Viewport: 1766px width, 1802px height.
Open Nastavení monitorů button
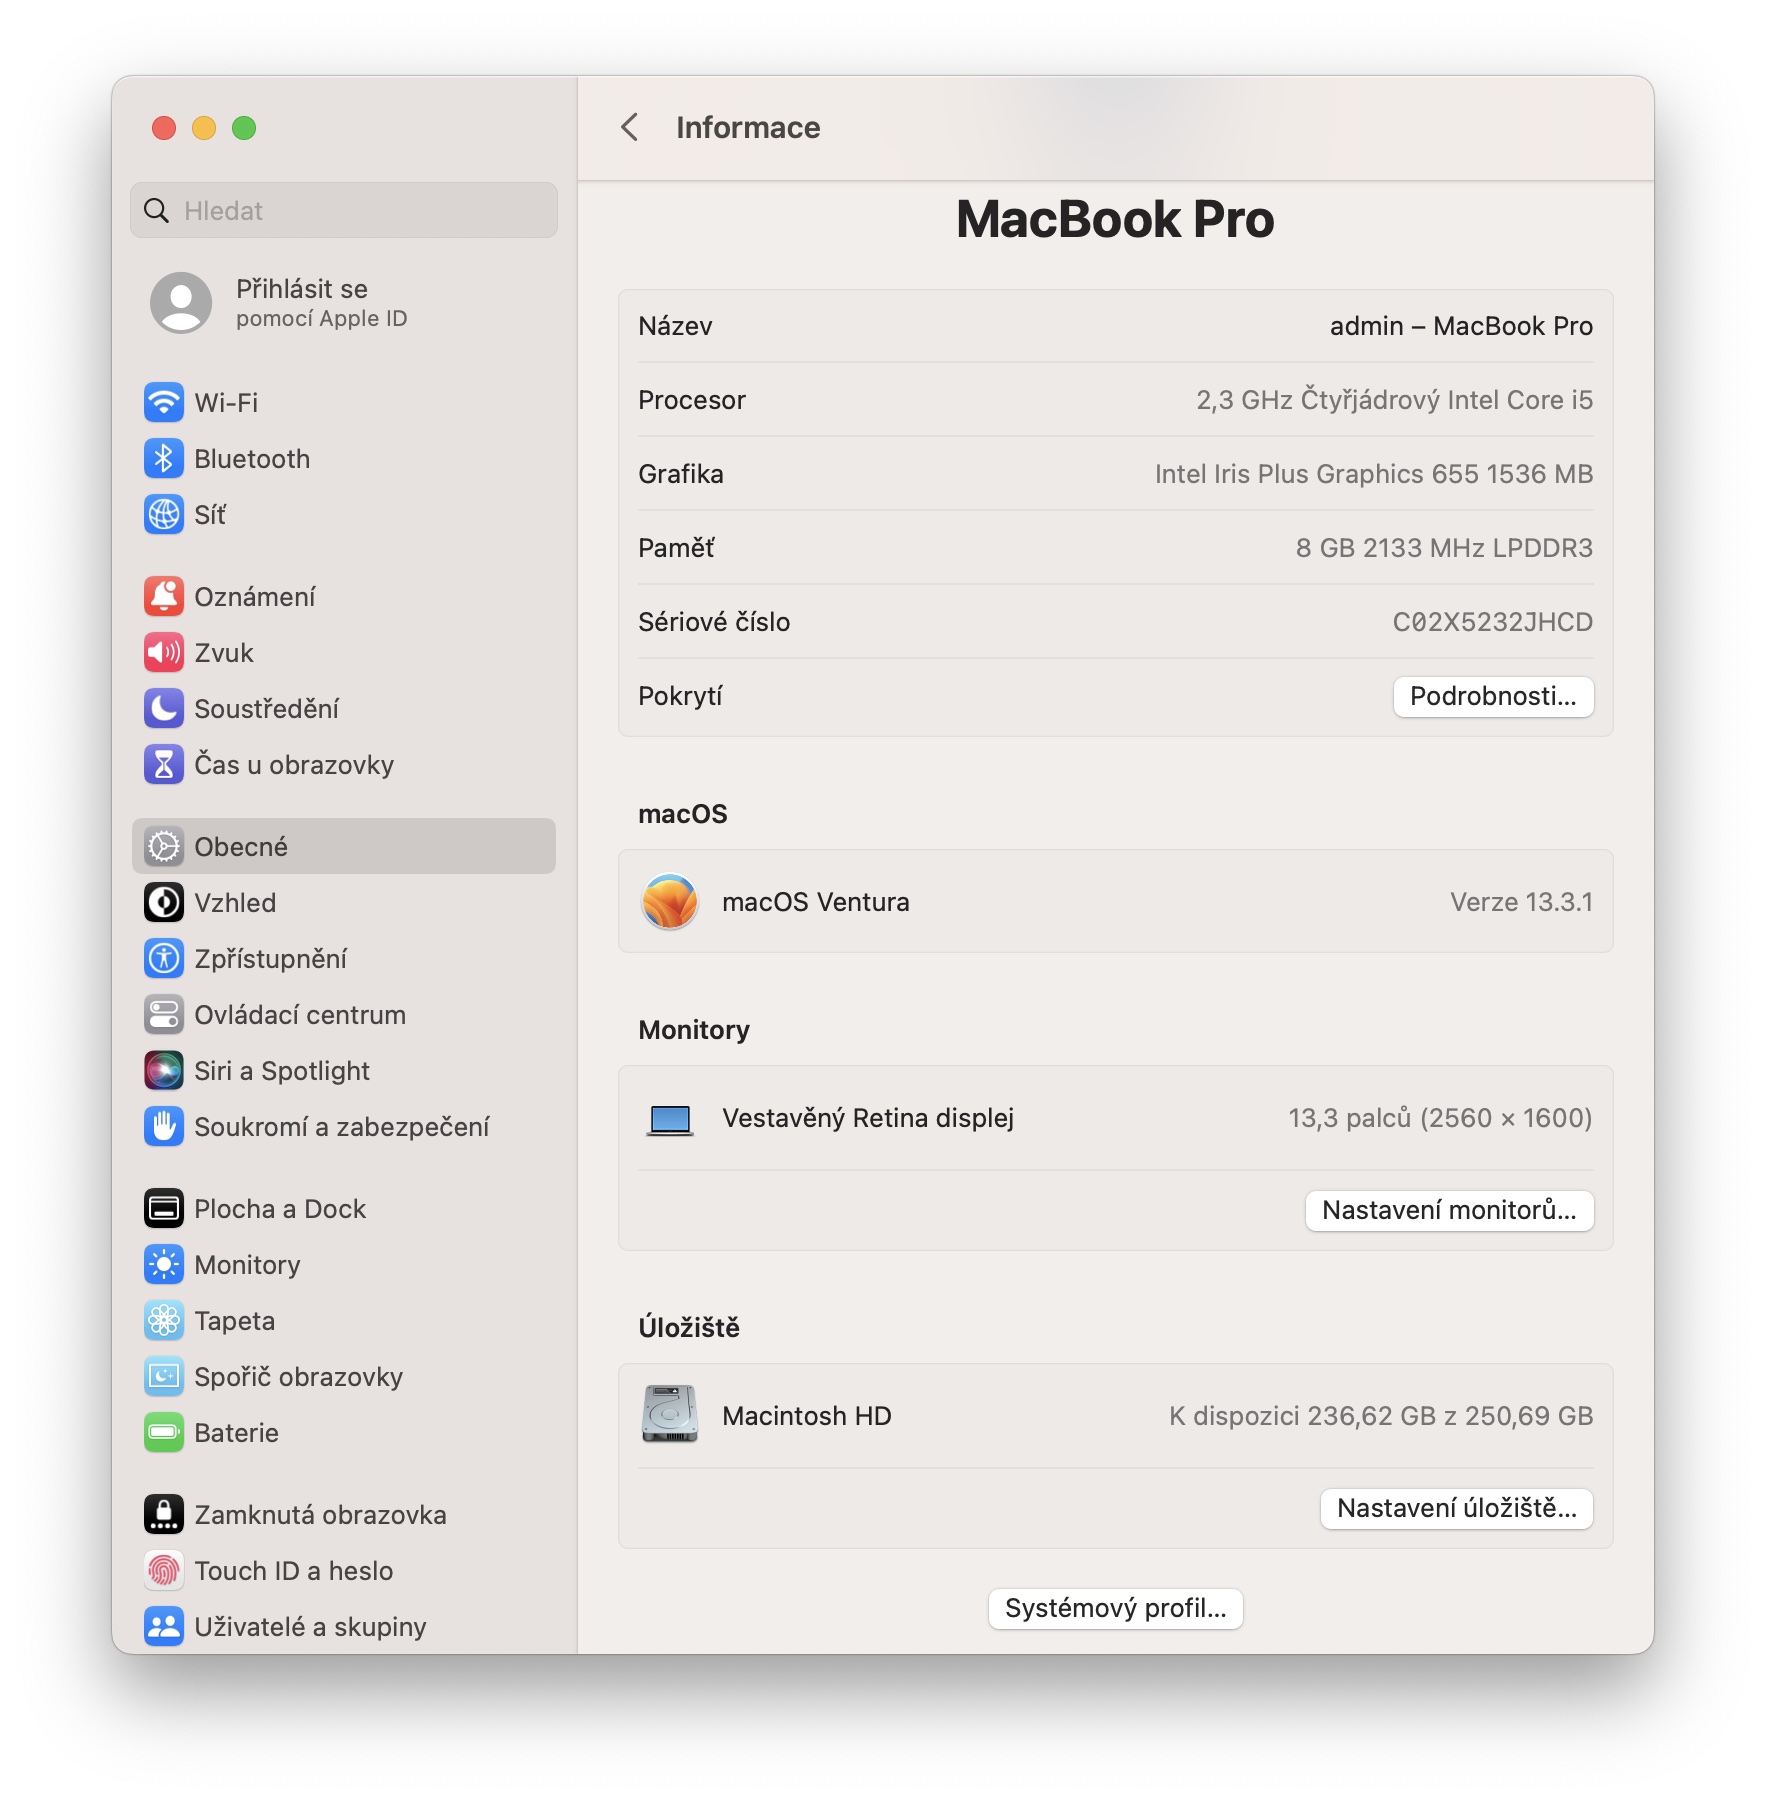click(x=1449, y=1211)
